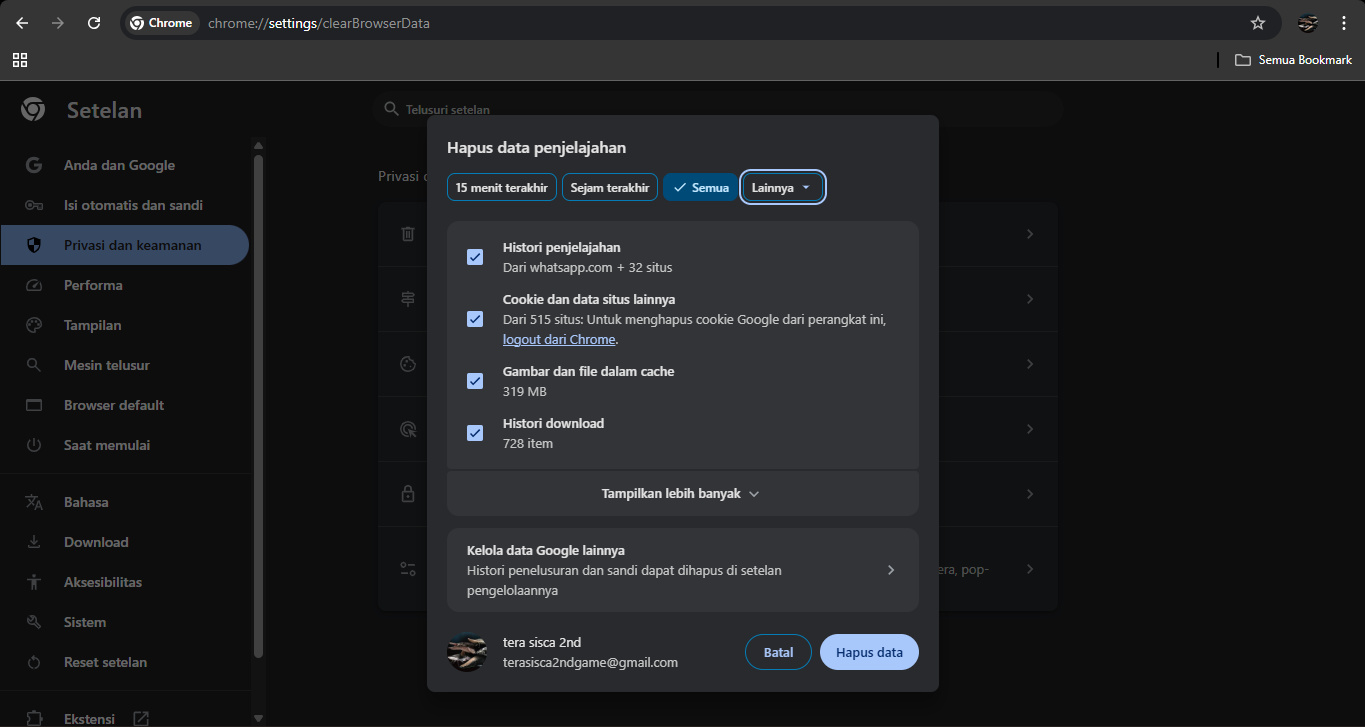The image size is (1365, 727).
Task: Bookmark this page with the star icon
Action: point(1258,23)
